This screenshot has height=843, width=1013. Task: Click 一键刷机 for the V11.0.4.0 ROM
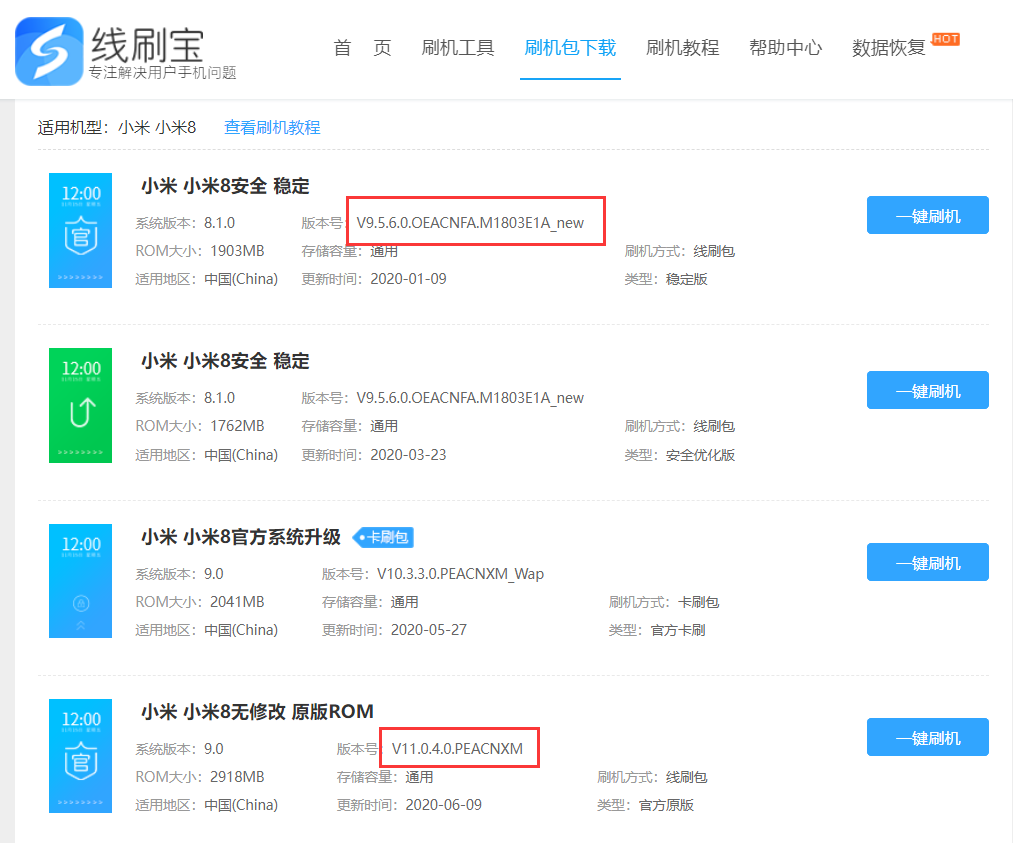[x=928, y=737]
